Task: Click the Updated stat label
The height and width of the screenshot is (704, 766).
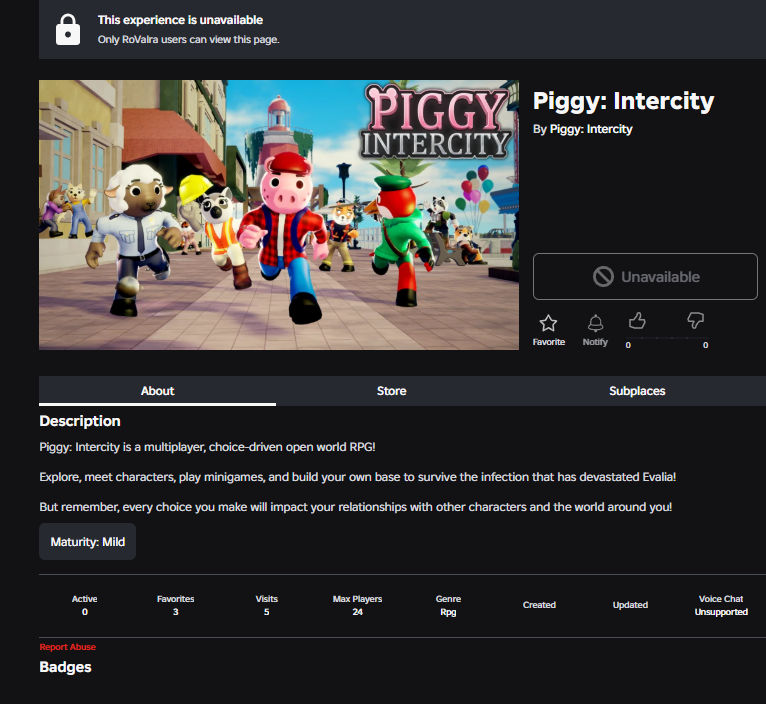Action: tap(630, 605)
